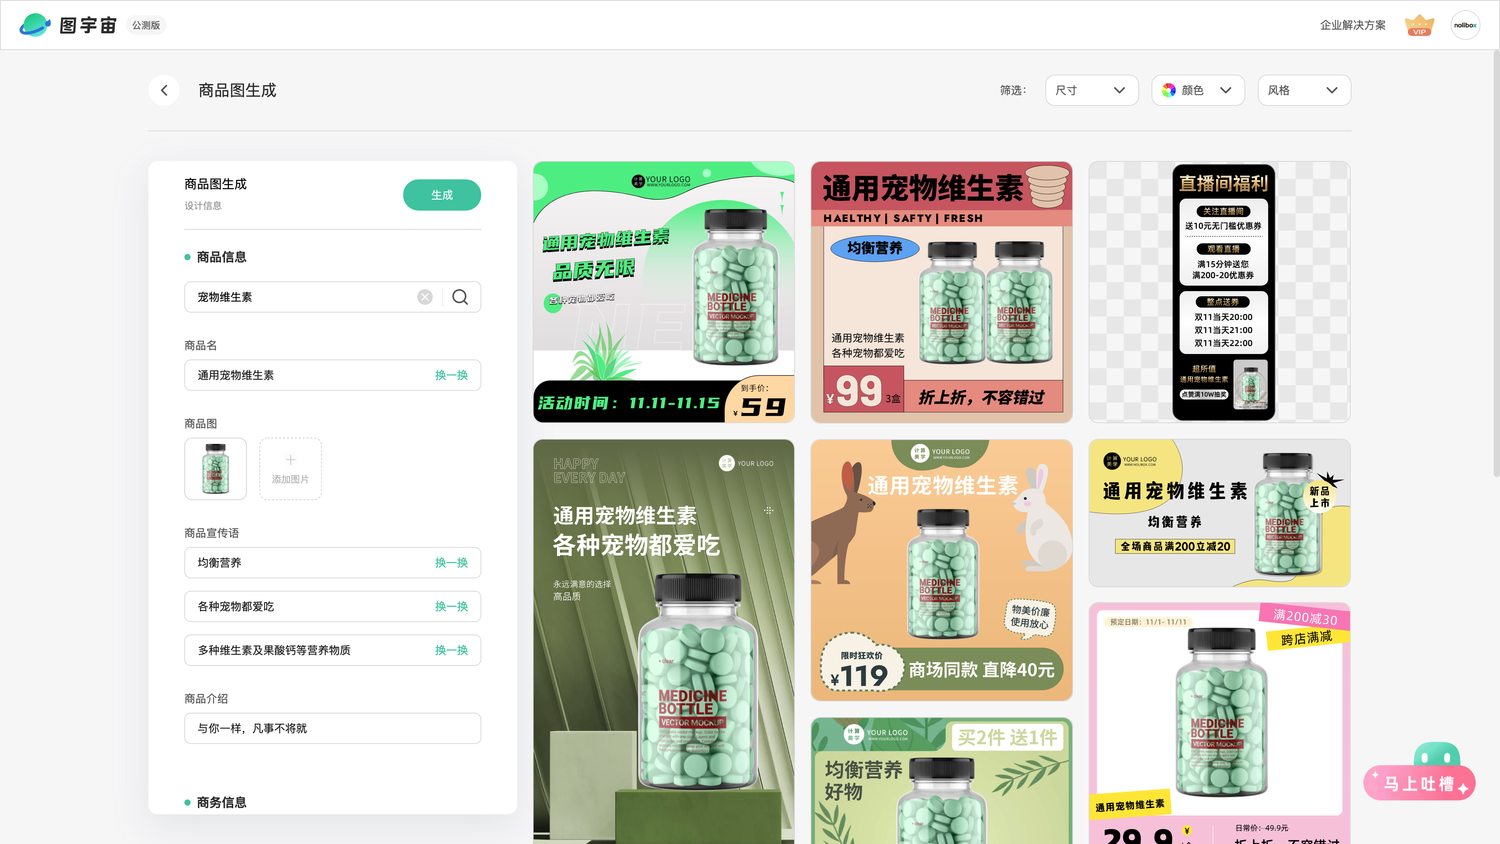Click 换一换 next to 通用宠物维生素
1500x844 pixels.
tap(451, 375)
